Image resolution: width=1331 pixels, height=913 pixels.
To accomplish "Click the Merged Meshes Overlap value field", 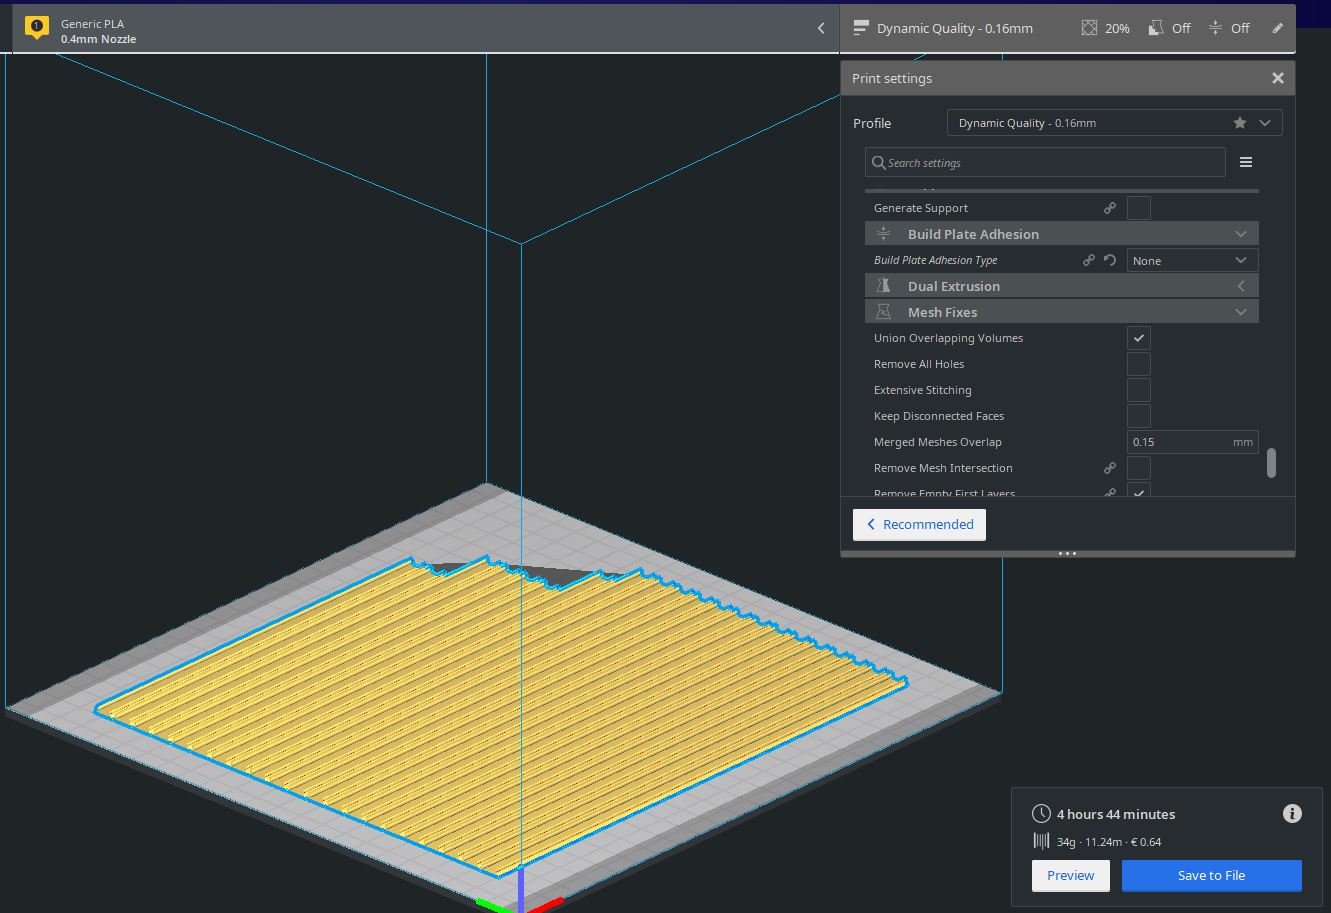I will 1192,442.
